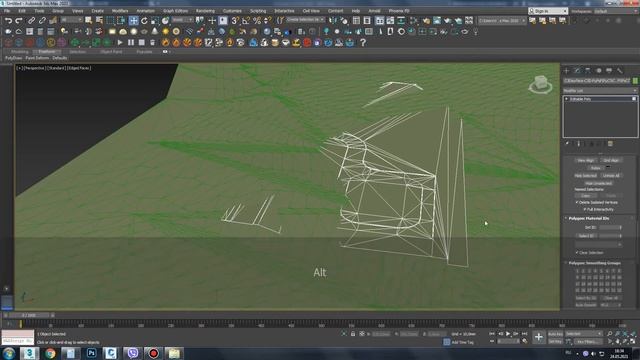The image size is (640, 360).
Task: Open the Utilities wrench tab
Action: 620,71
